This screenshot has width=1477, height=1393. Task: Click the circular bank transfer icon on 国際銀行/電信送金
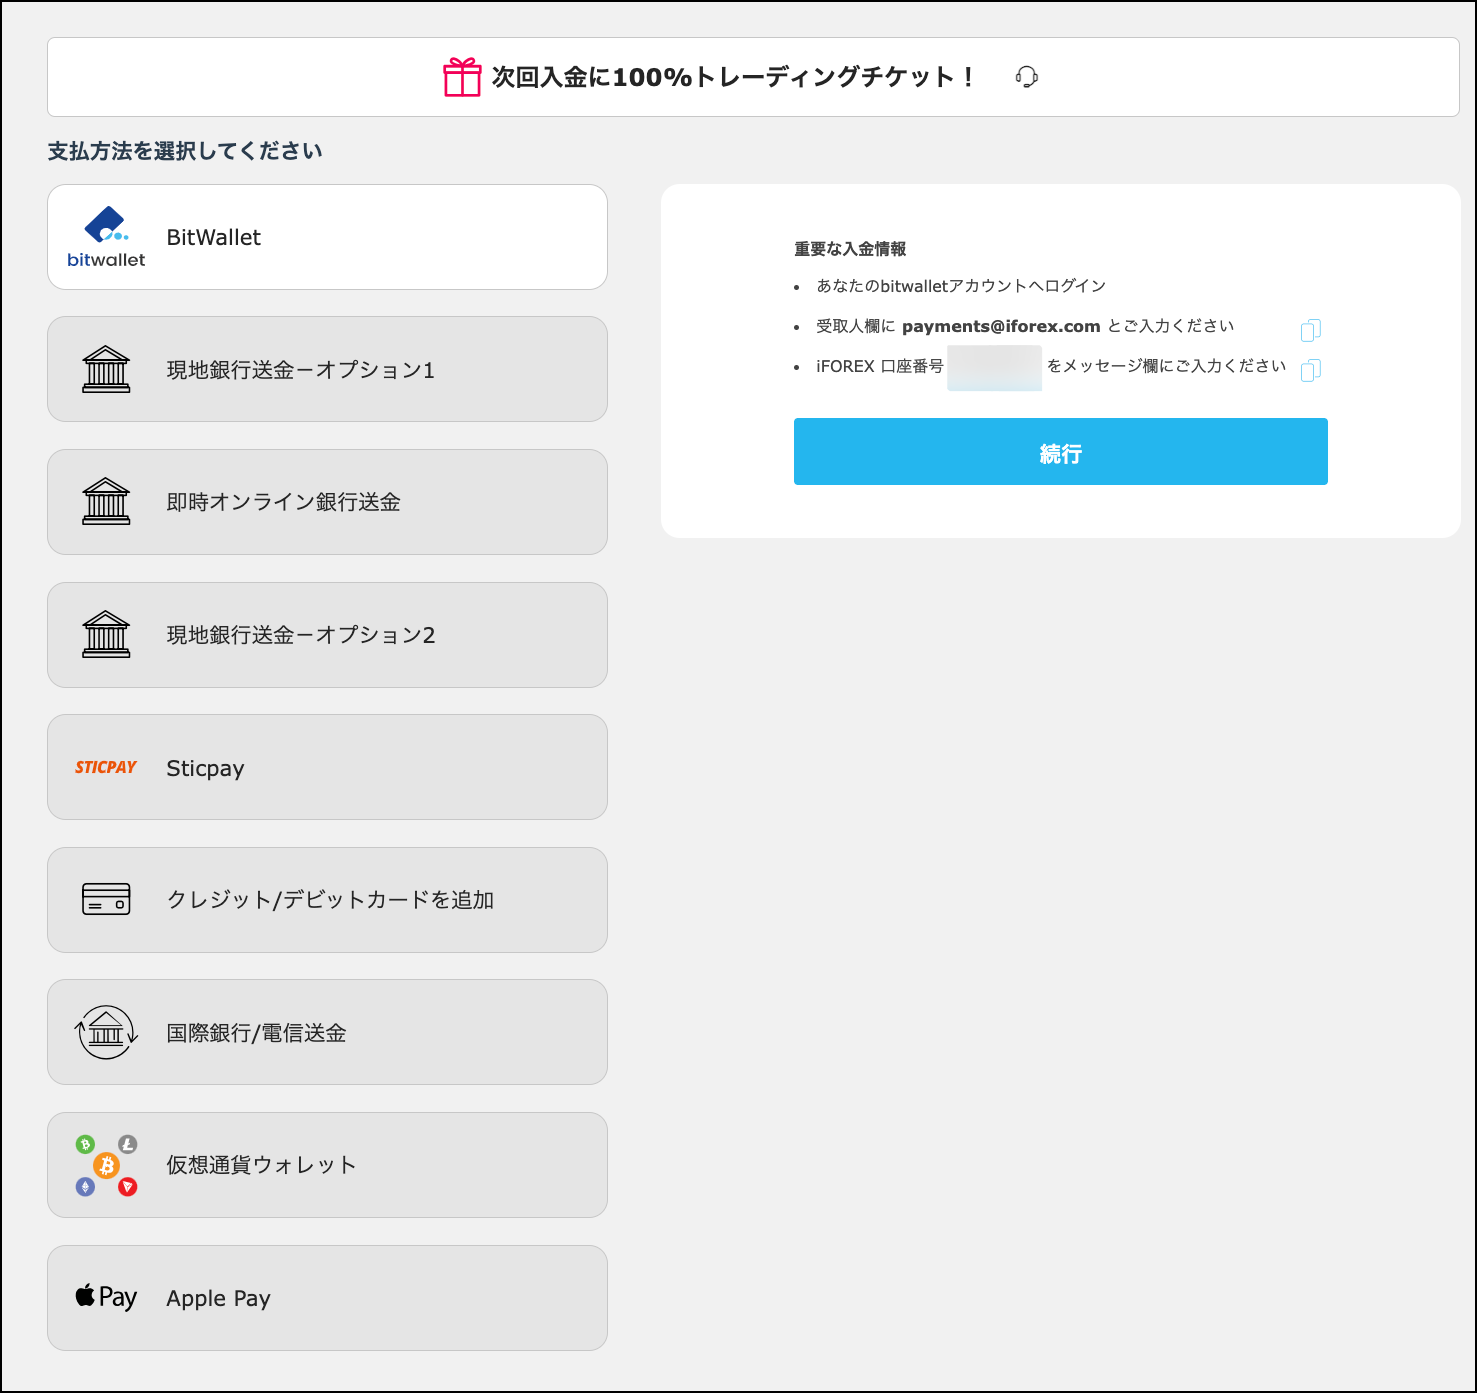pyautogui.click(x=106, y=1032)
